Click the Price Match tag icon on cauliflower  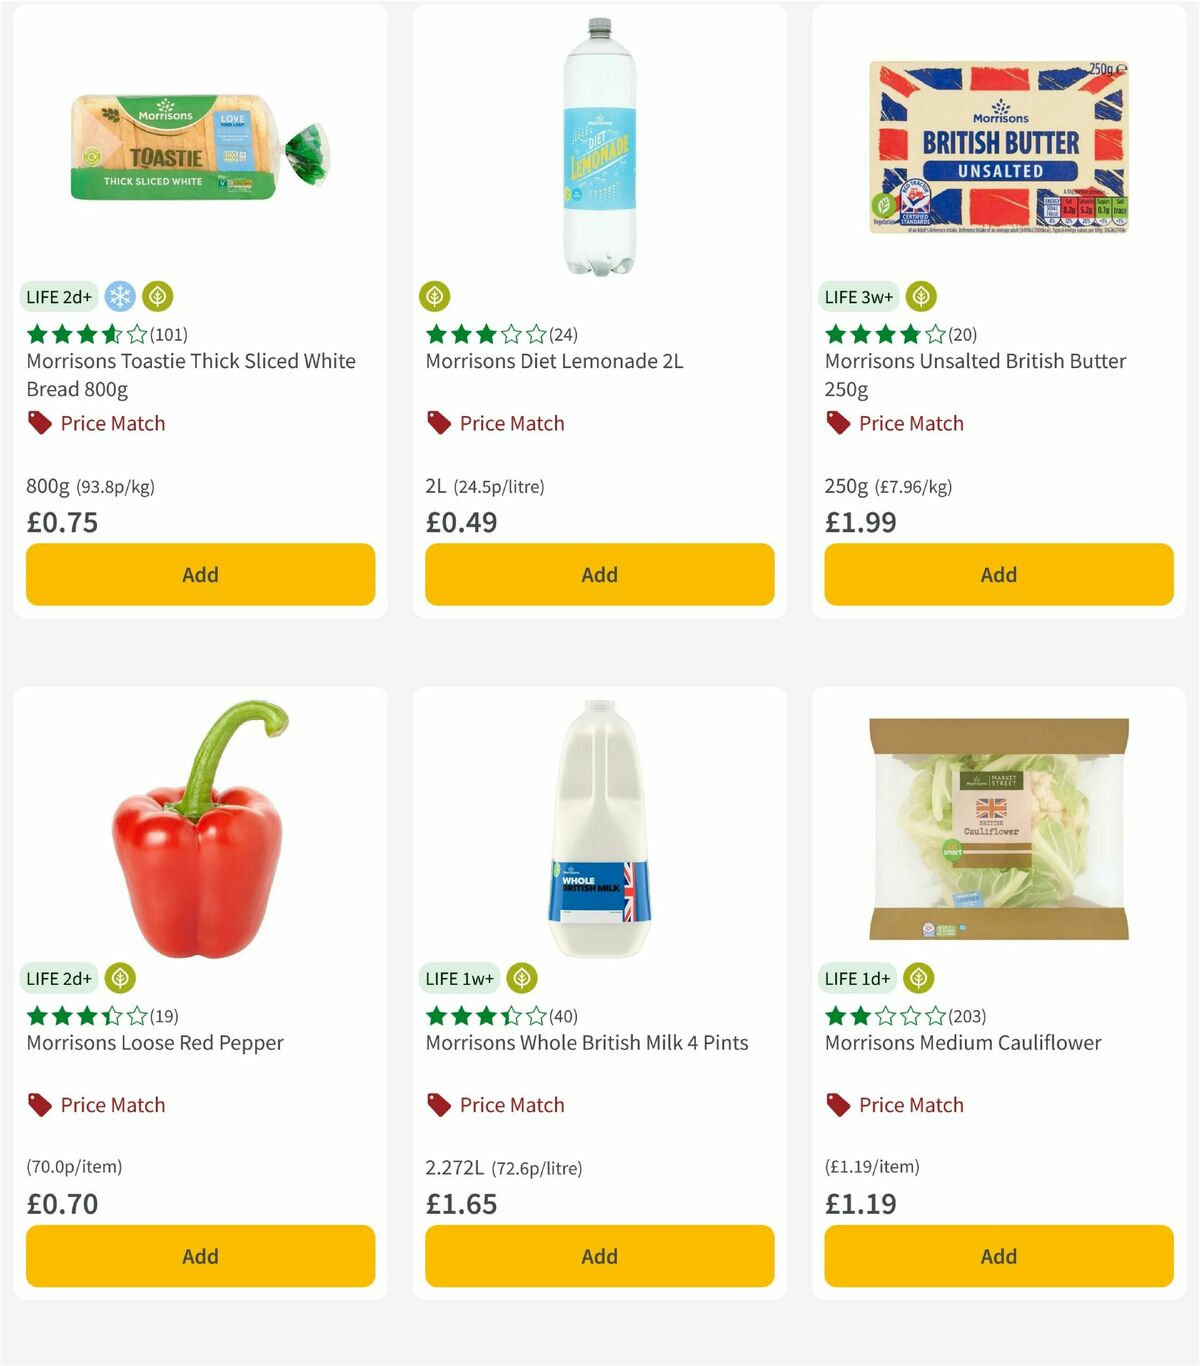(838, 1105)
